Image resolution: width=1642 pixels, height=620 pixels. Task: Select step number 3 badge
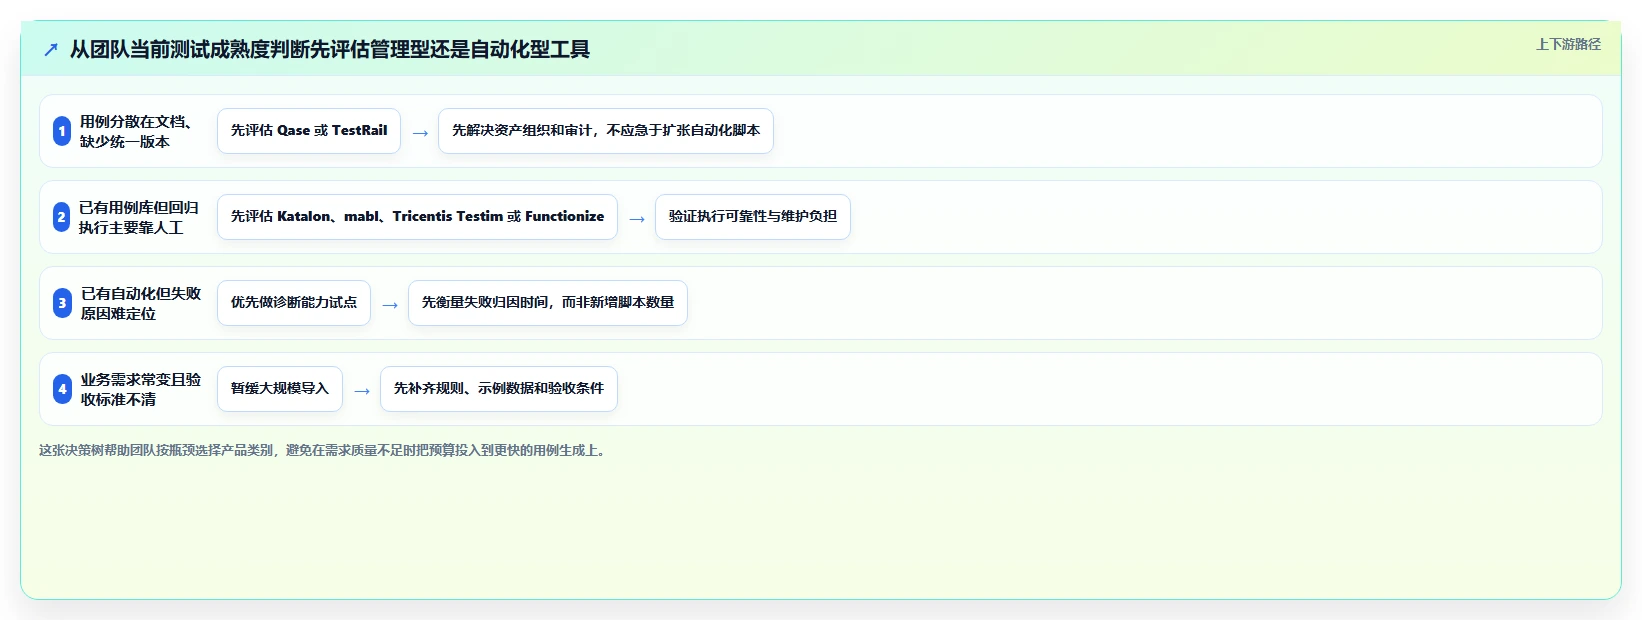[x=62, y=303]
